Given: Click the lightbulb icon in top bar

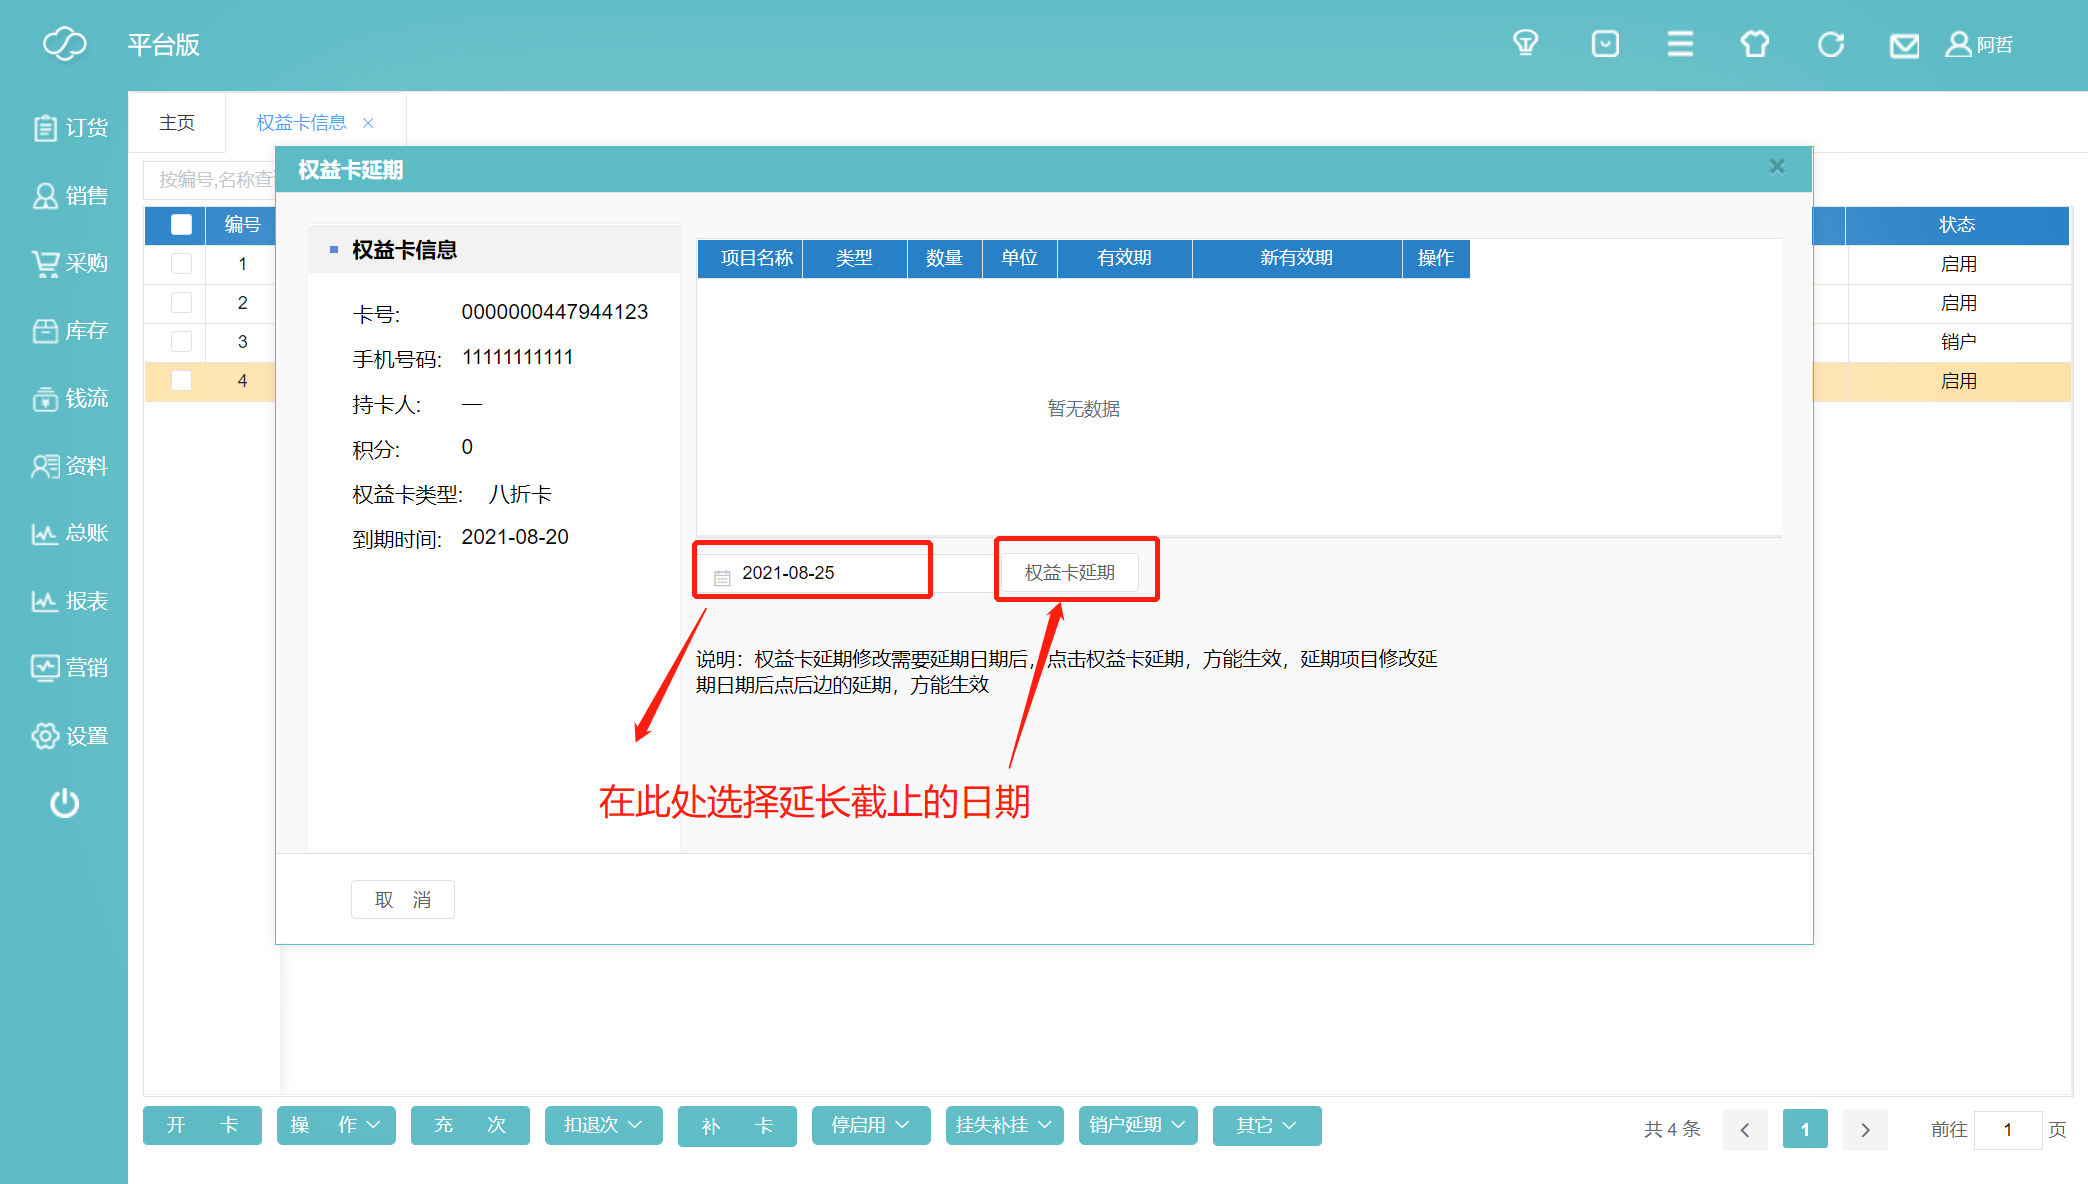Looking at the screenshot, I should coord(1525,44).
